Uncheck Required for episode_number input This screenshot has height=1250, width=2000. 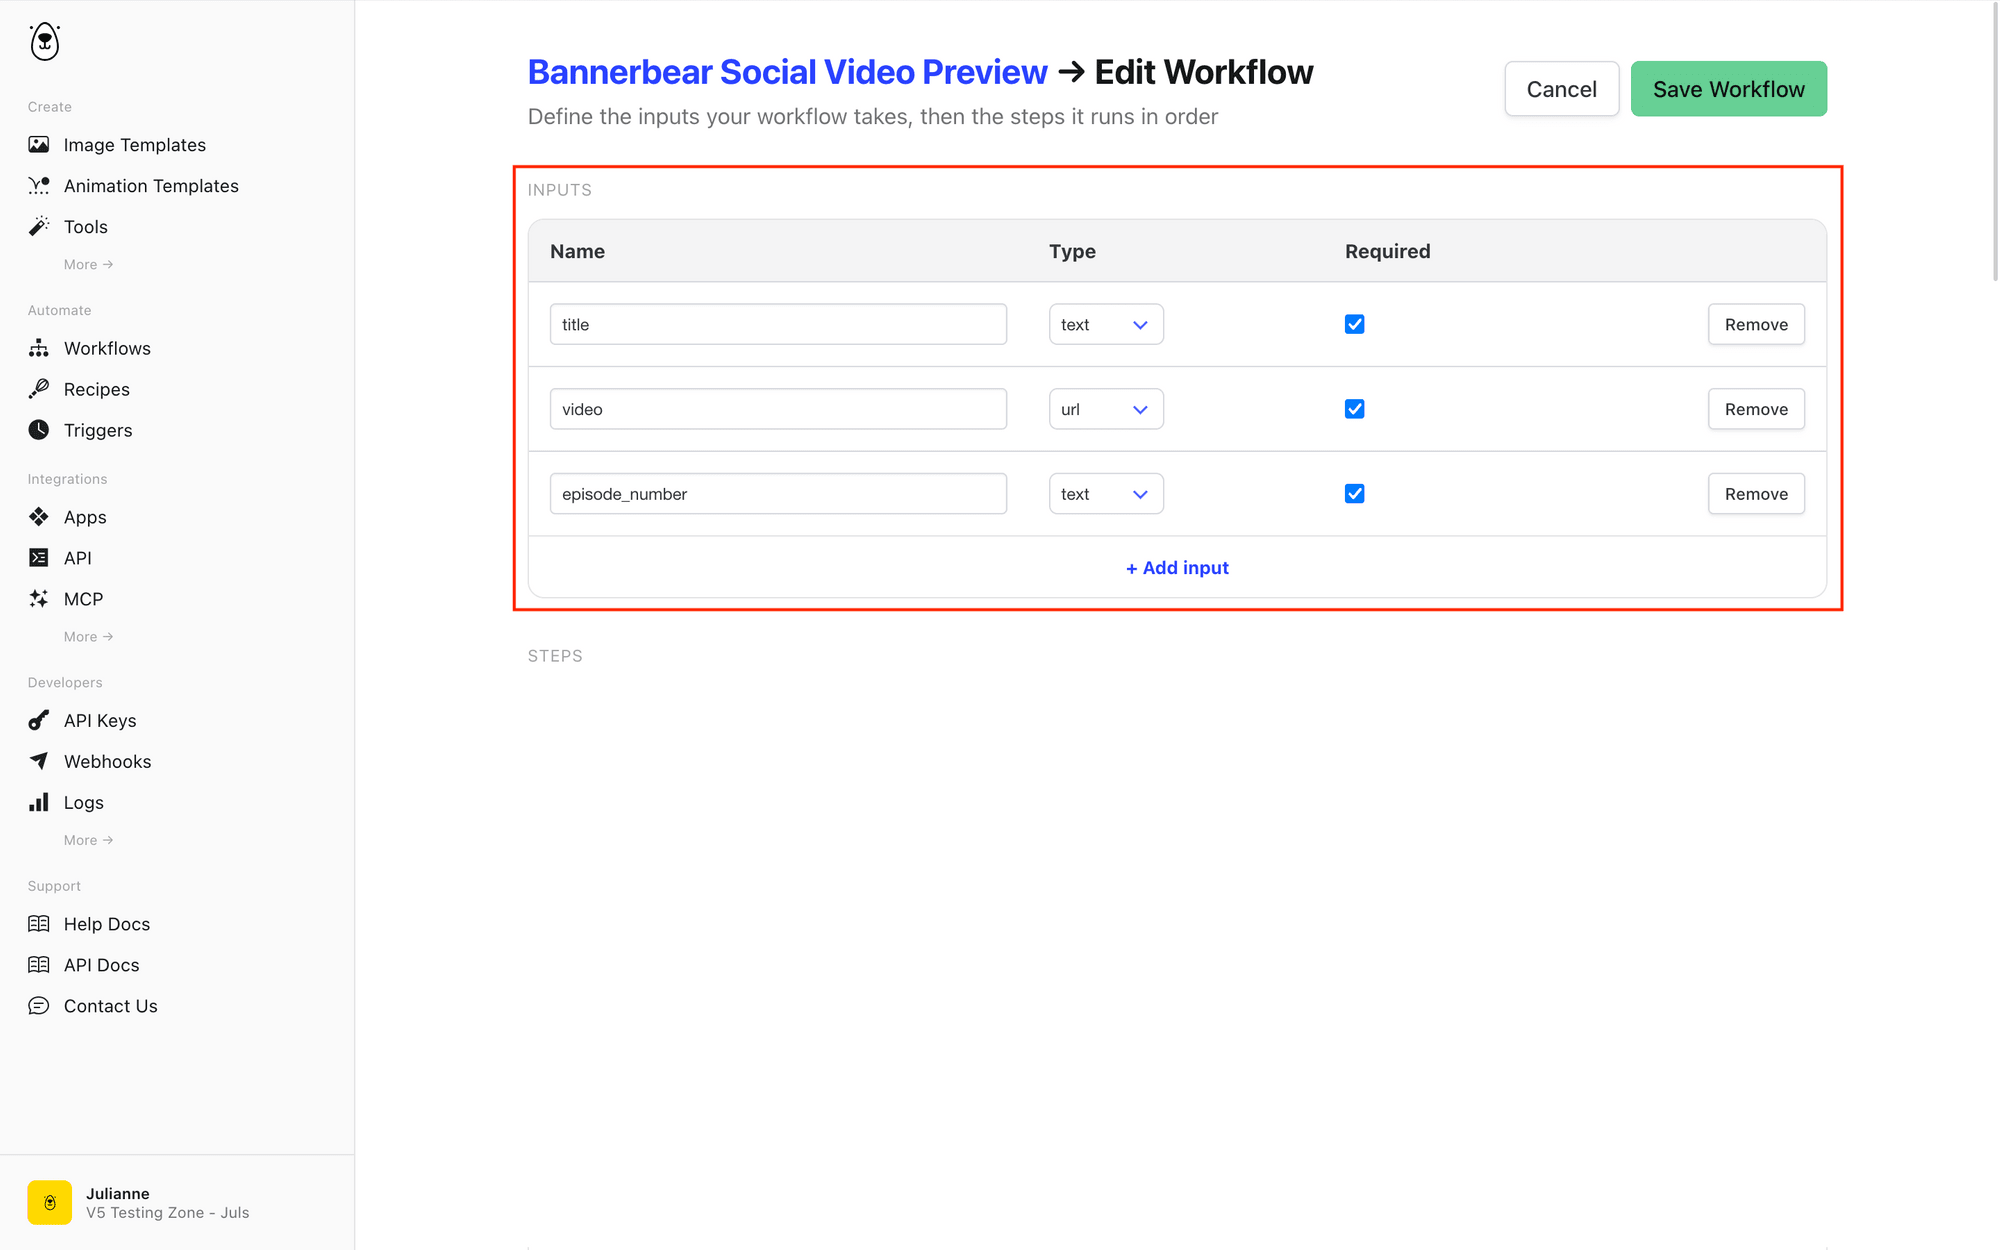(x=1355, y=494)
